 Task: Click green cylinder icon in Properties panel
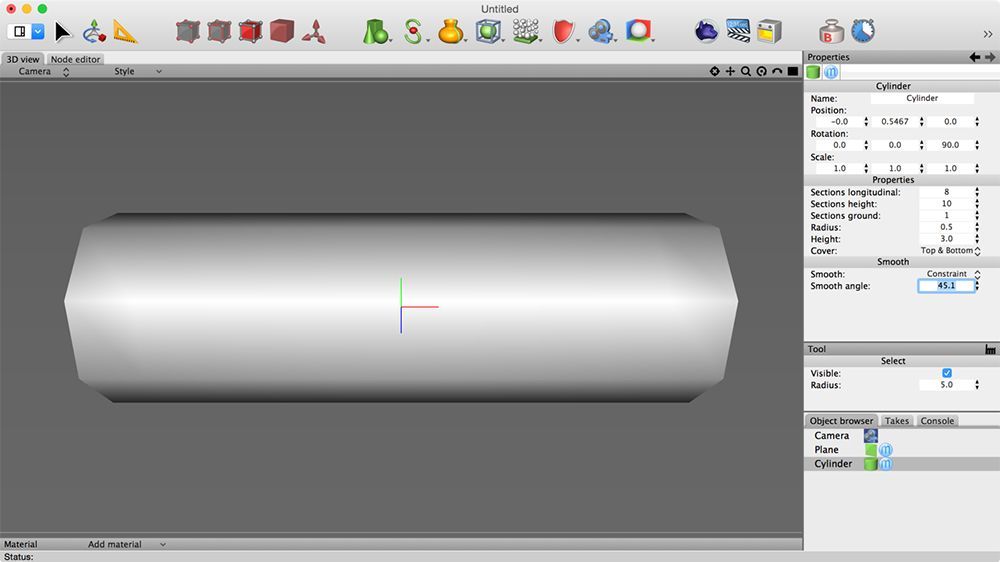point(813,72)
